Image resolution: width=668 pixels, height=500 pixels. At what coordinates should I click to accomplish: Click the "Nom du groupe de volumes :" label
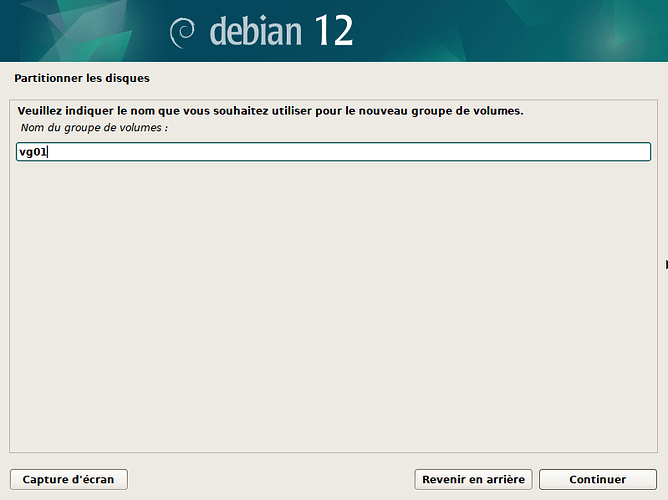pos(94,128)
